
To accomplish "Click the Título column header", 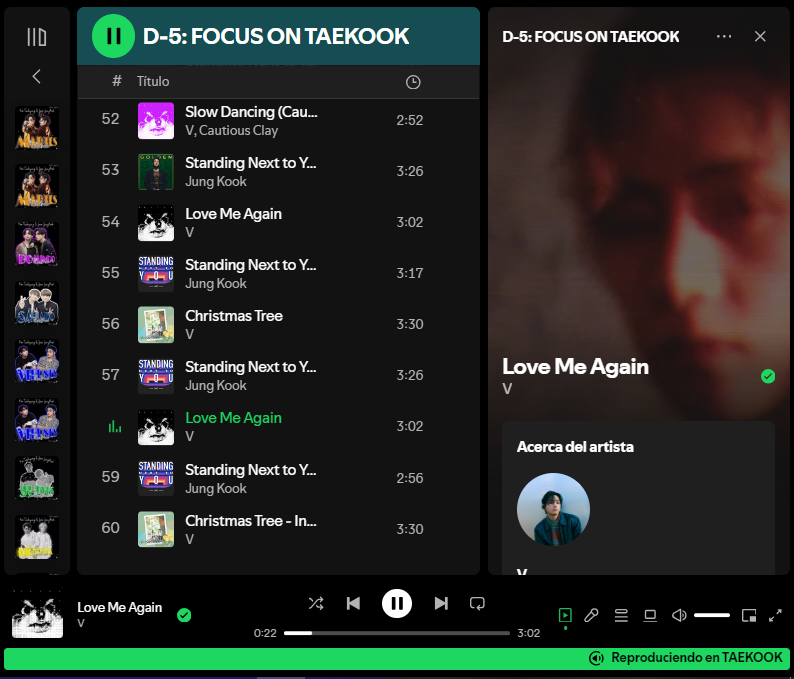I will 153,82.
